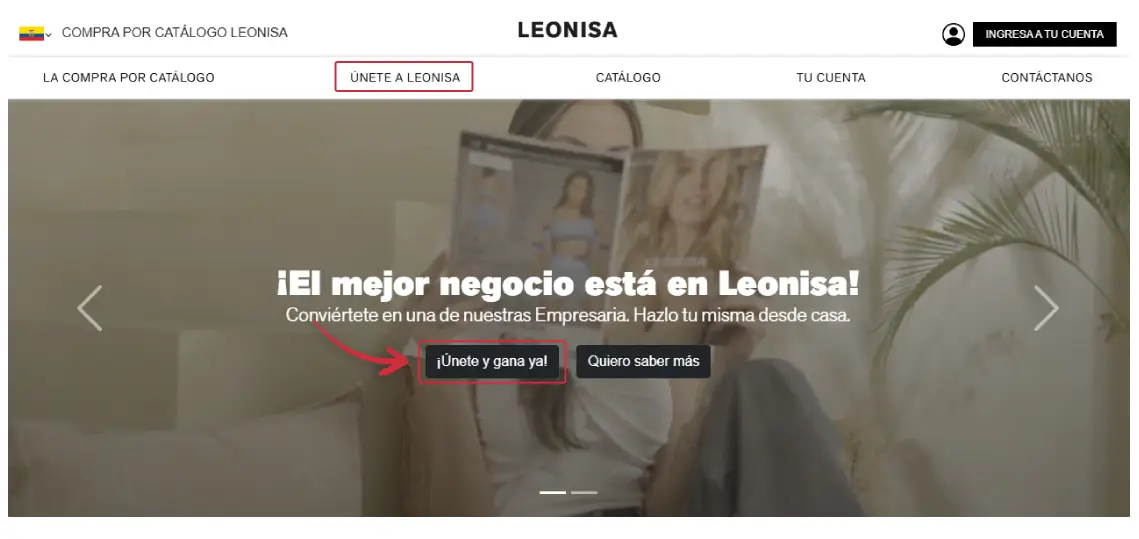
Task: Click the ¡El mejor negocio está en Leonisa! headline
Action: pos(567,284)
